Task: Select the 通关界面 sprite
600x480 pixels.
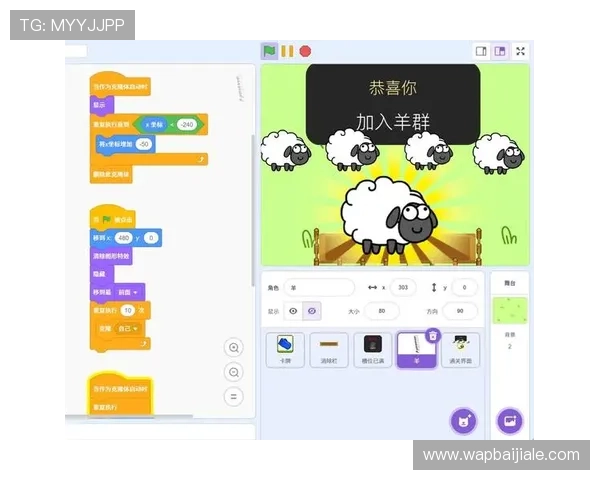Action: pos(460,350)
